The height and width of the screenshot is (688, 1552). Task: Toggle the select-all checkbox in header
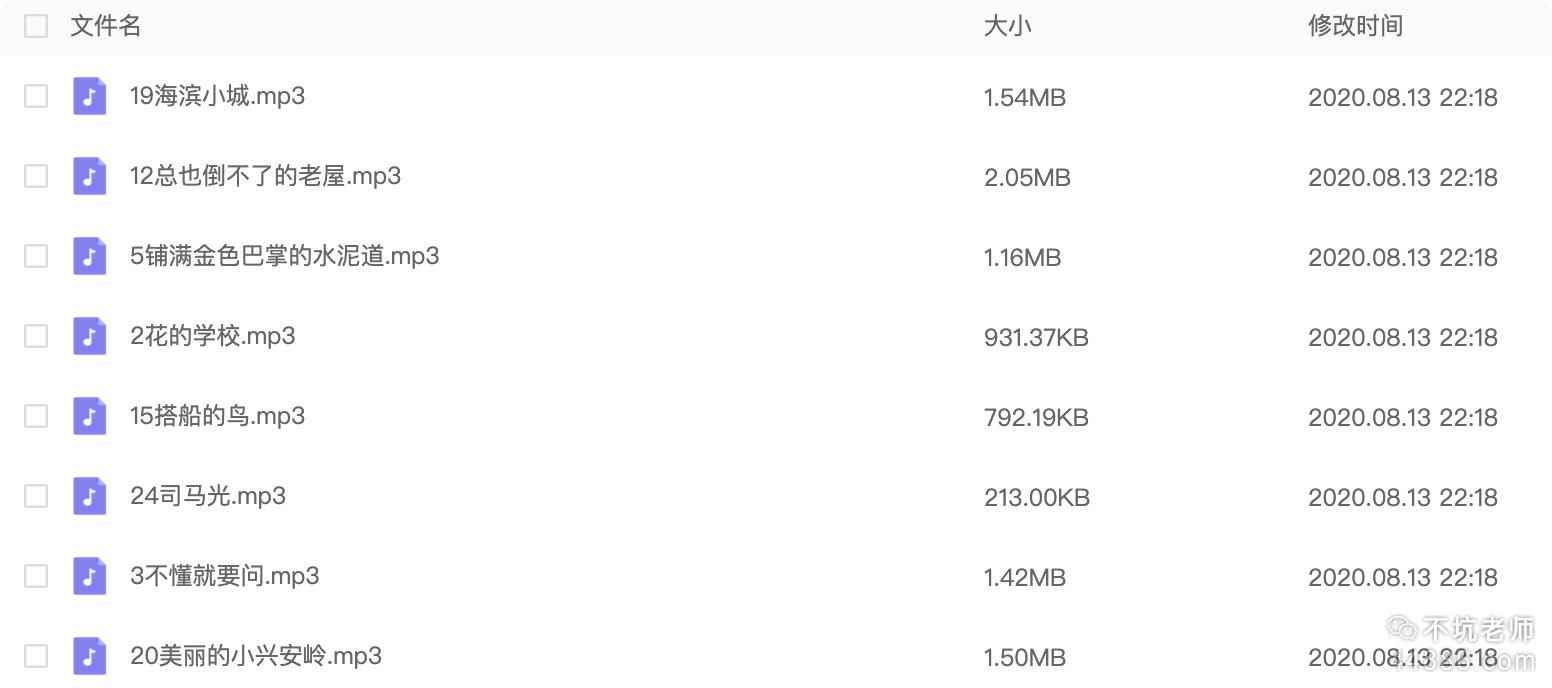[x=36, y=26]
